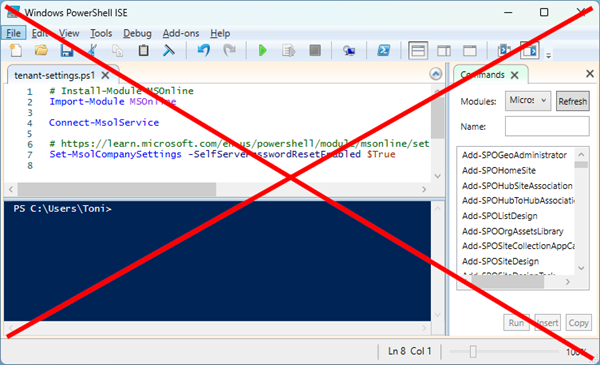The width and height of the screenshot is (600, 365).
Task: Open the File menu
Action: (x=13, y=33)
